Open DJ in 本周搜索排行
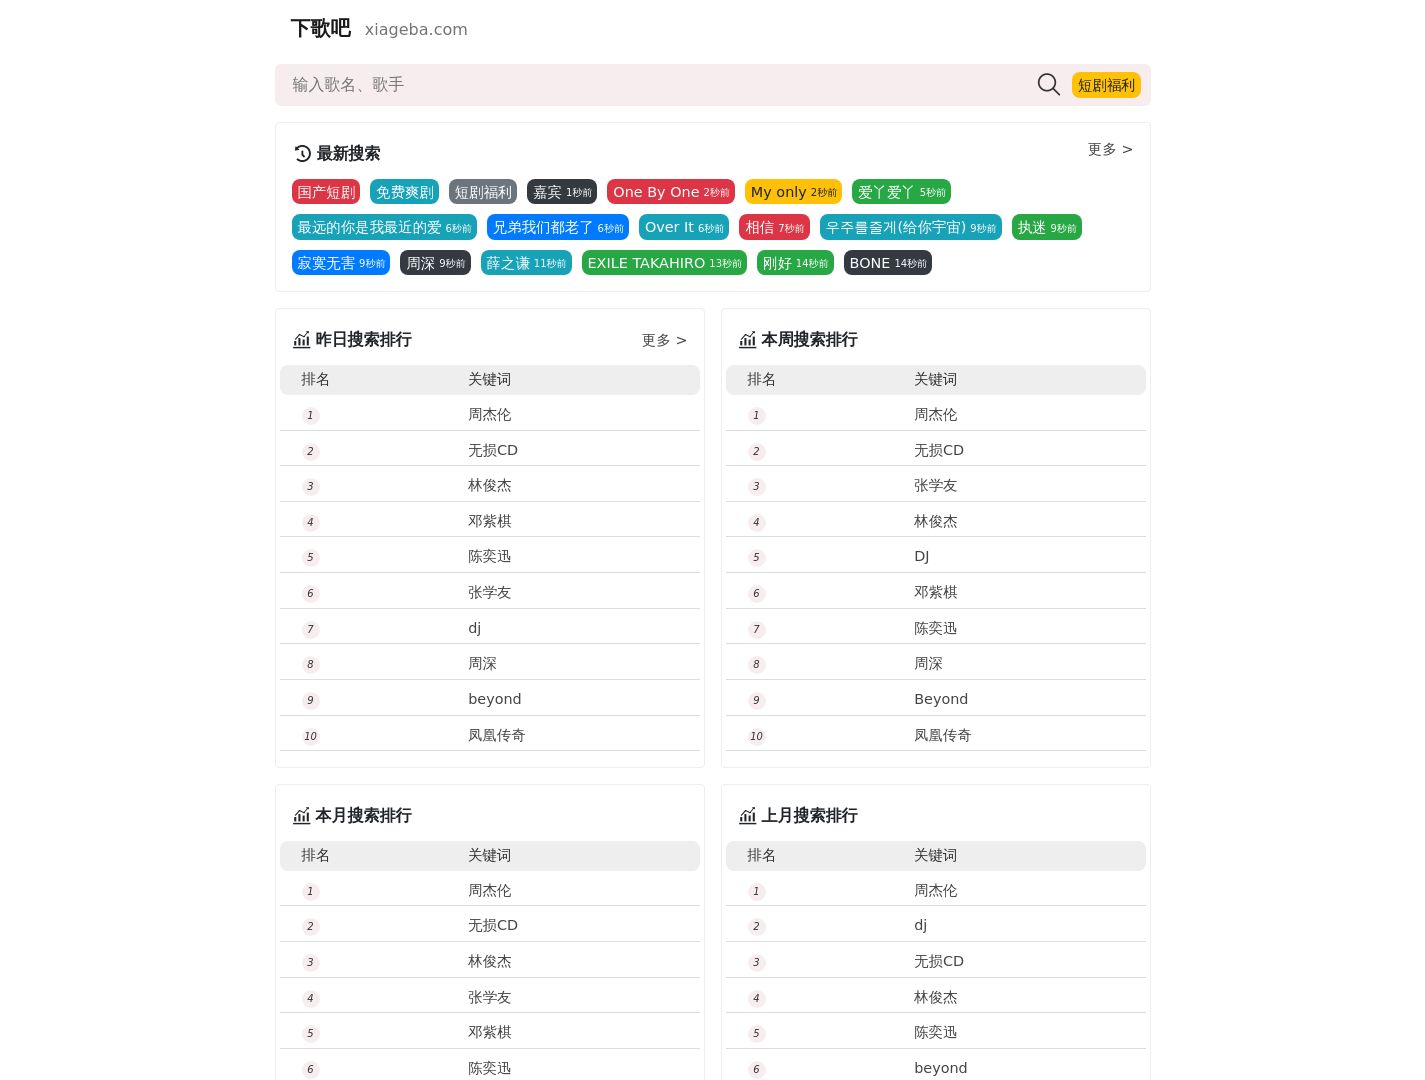The height and width of the screenshot is (1080, 1425). pos(921,556)
